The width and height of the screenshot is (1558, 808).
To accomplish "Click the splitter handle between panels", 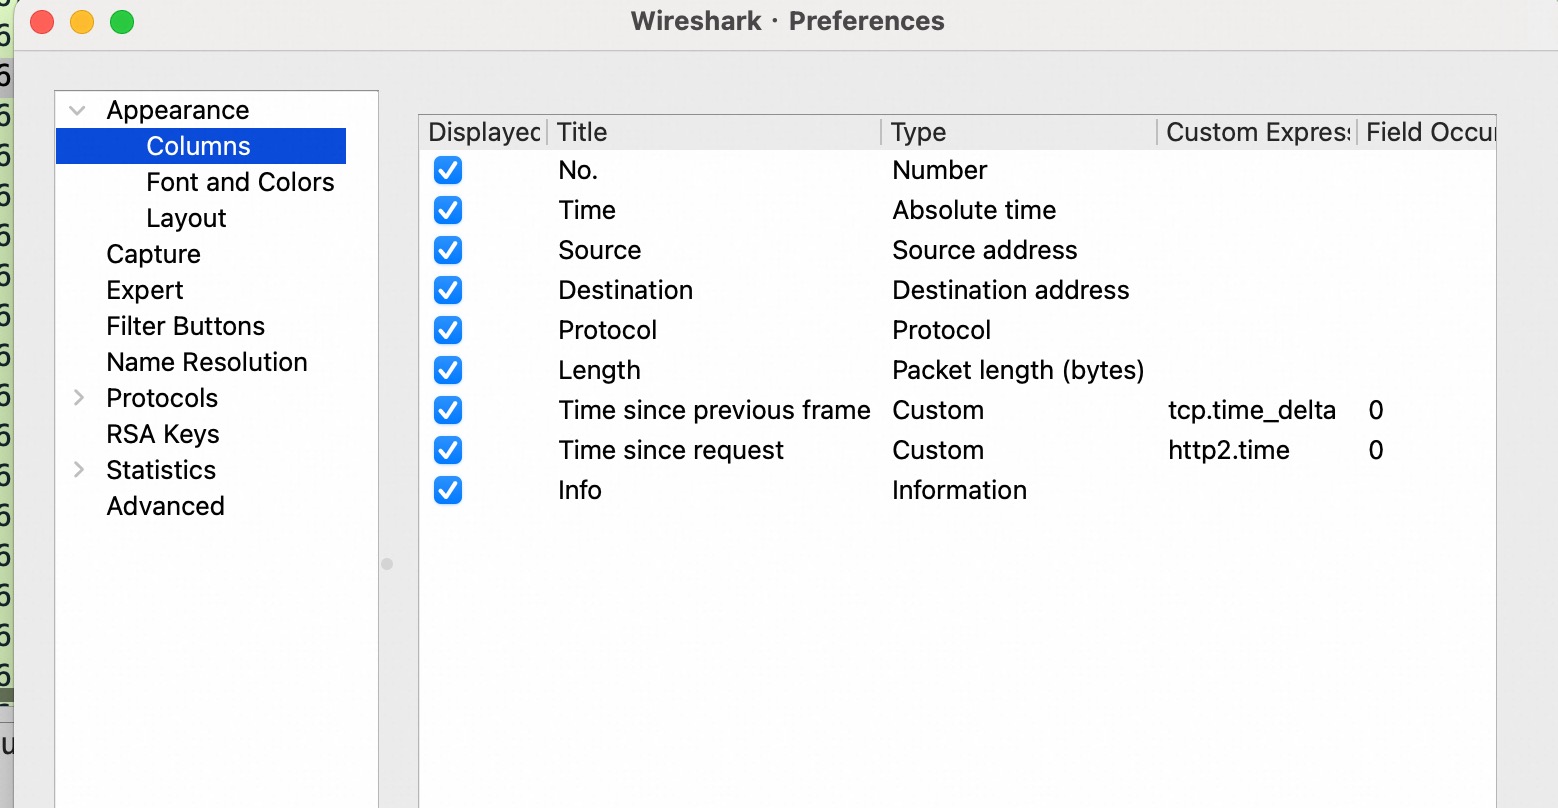I will point(387,564).
